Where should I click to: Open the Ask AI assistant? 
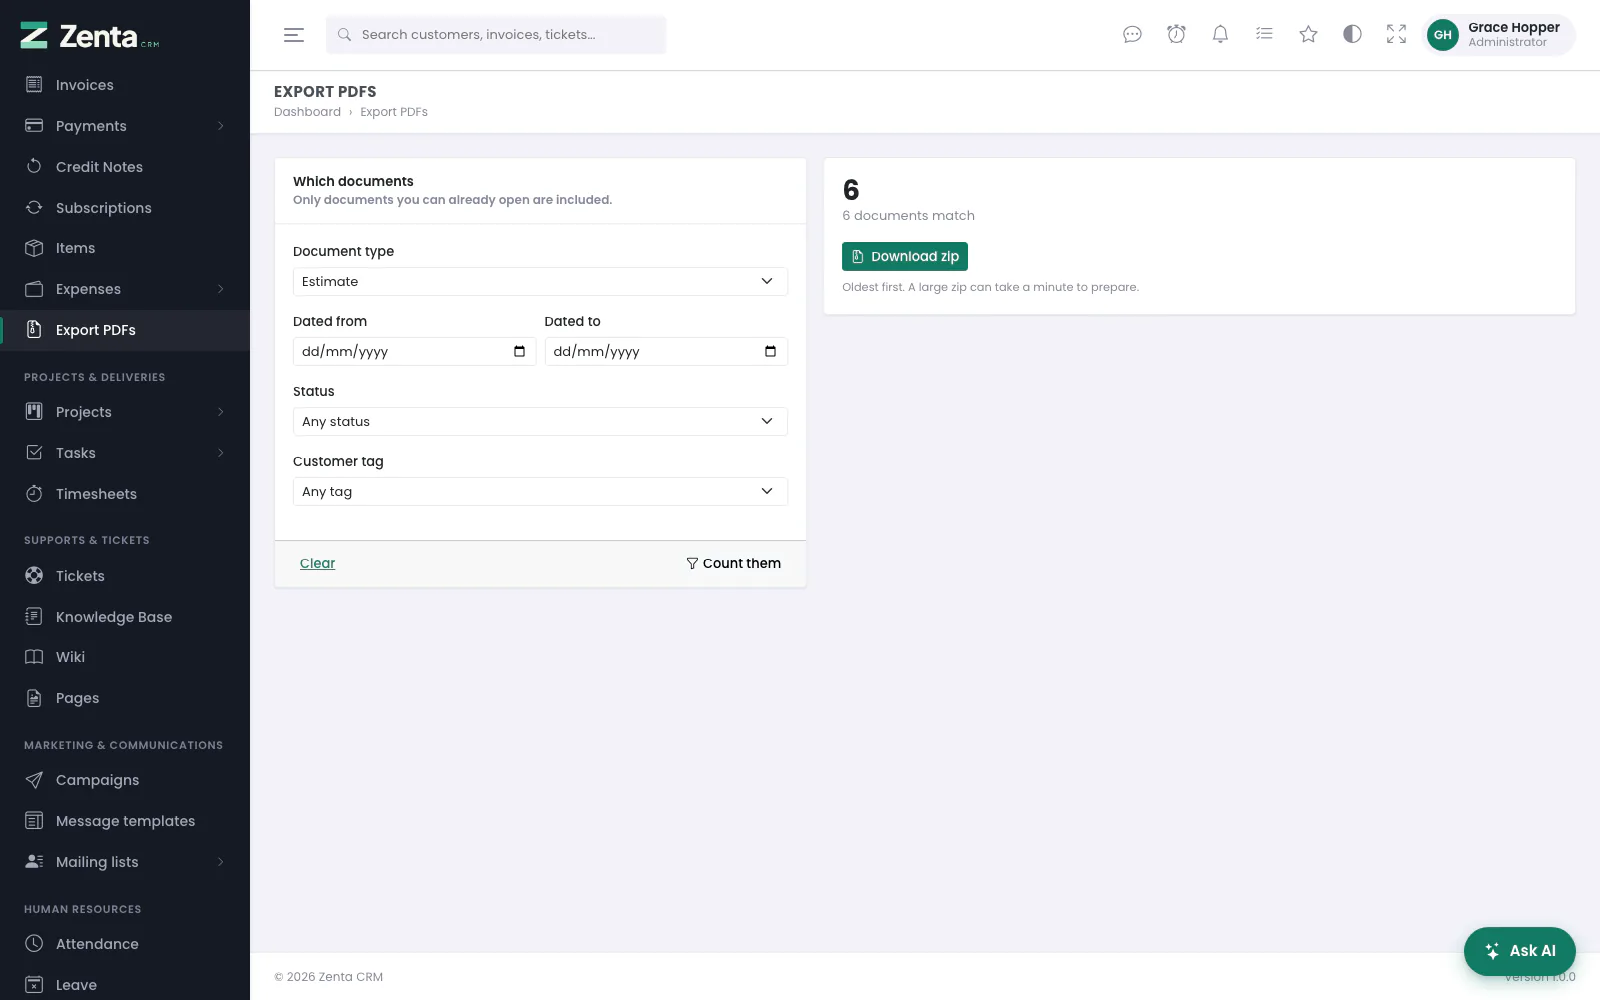1520,951
